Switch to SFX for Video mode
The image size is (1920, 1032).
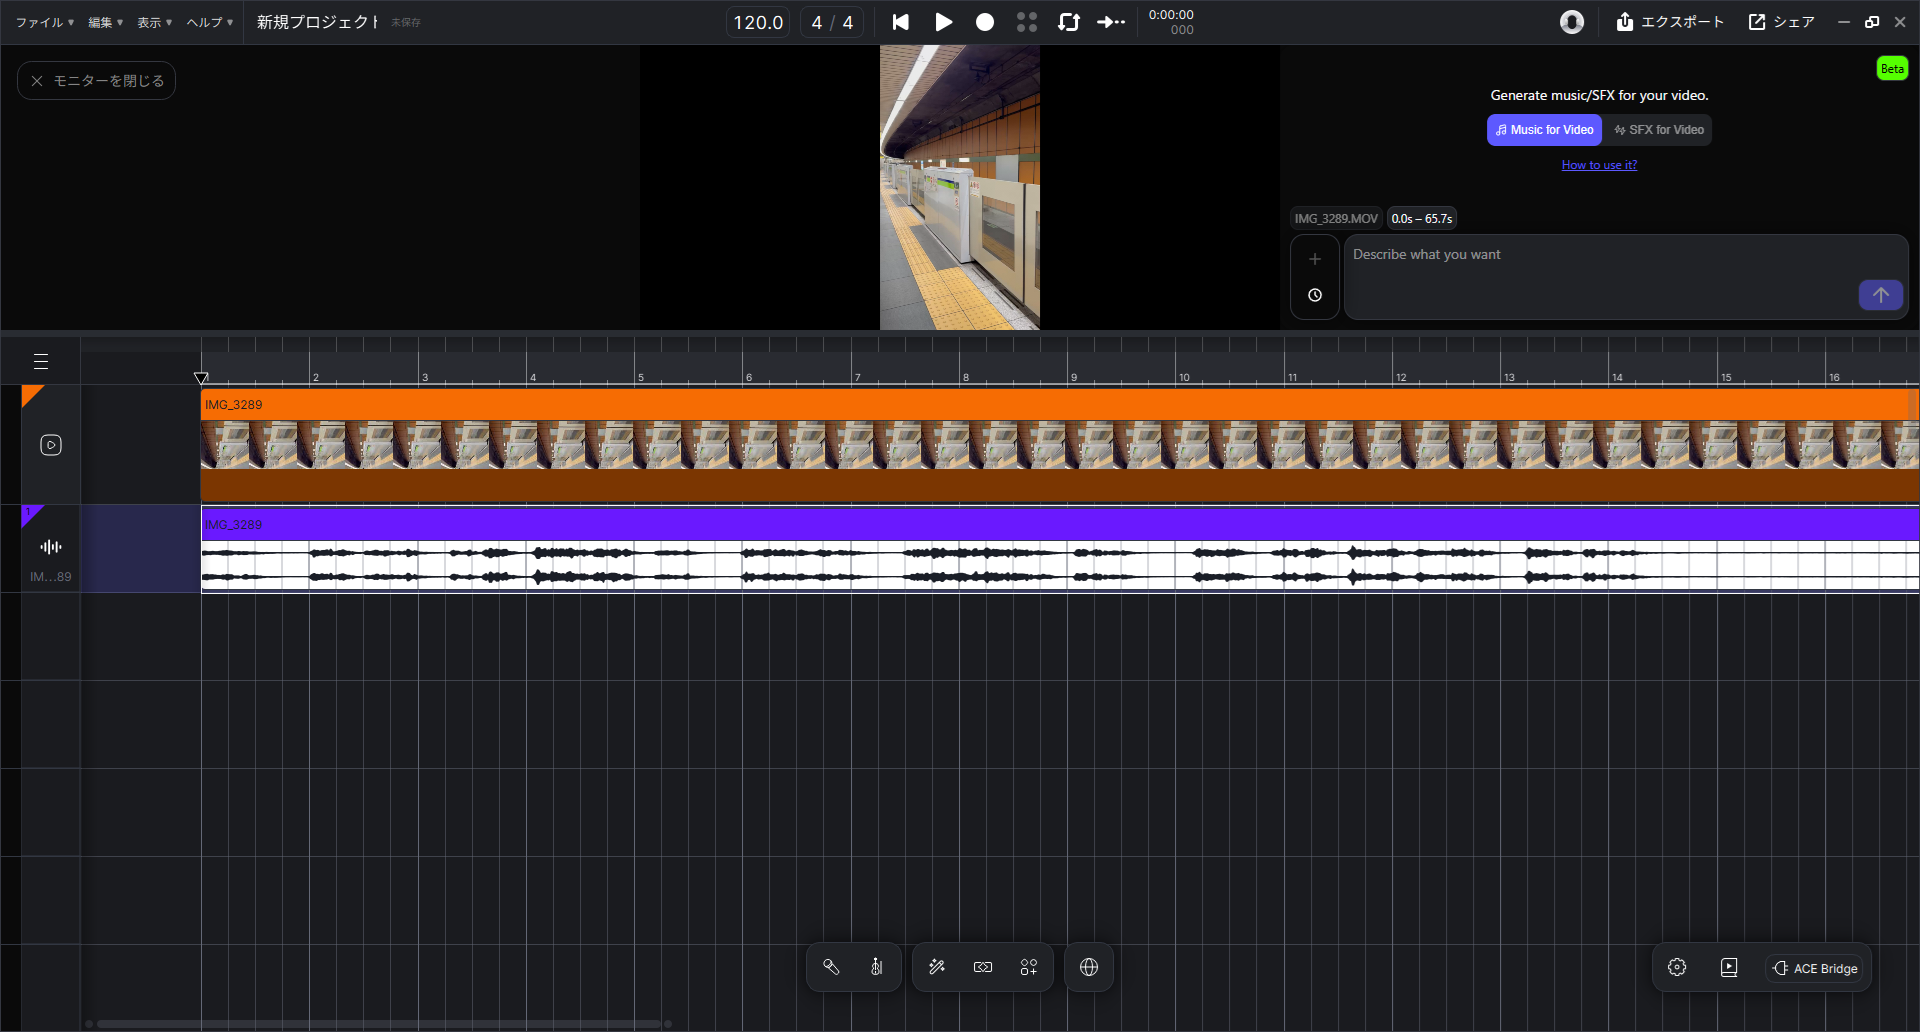[1659, 130]
